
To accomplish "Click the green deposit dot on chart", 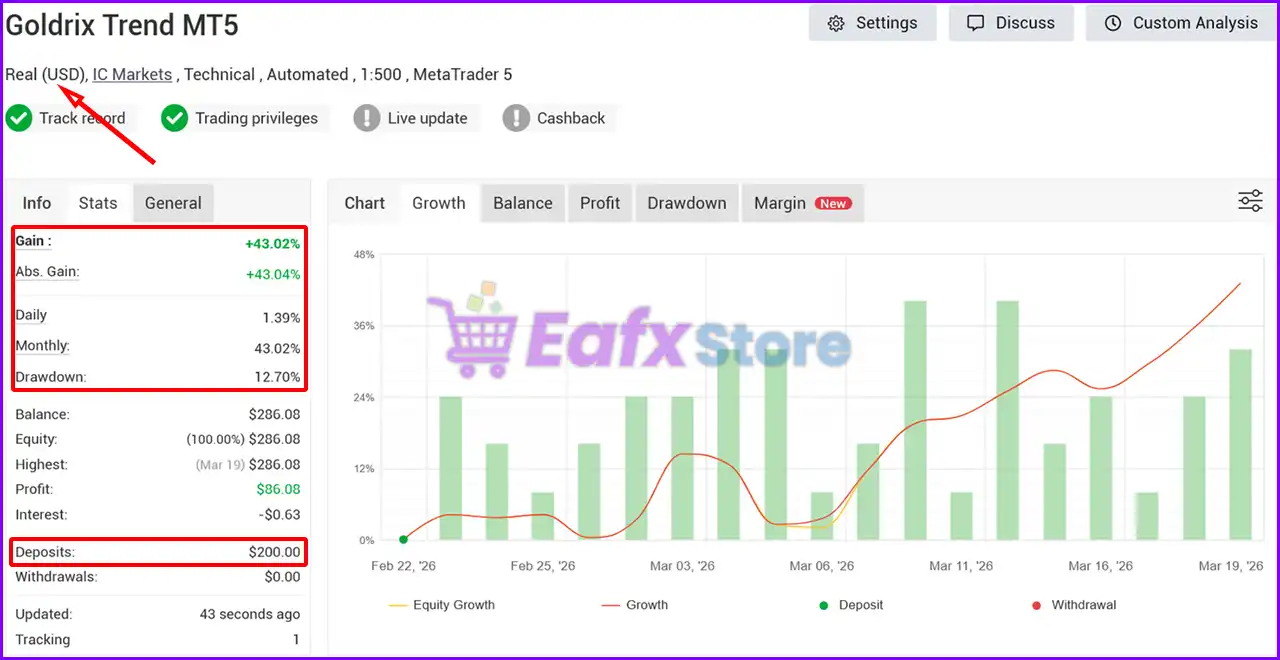I will 403,540.
